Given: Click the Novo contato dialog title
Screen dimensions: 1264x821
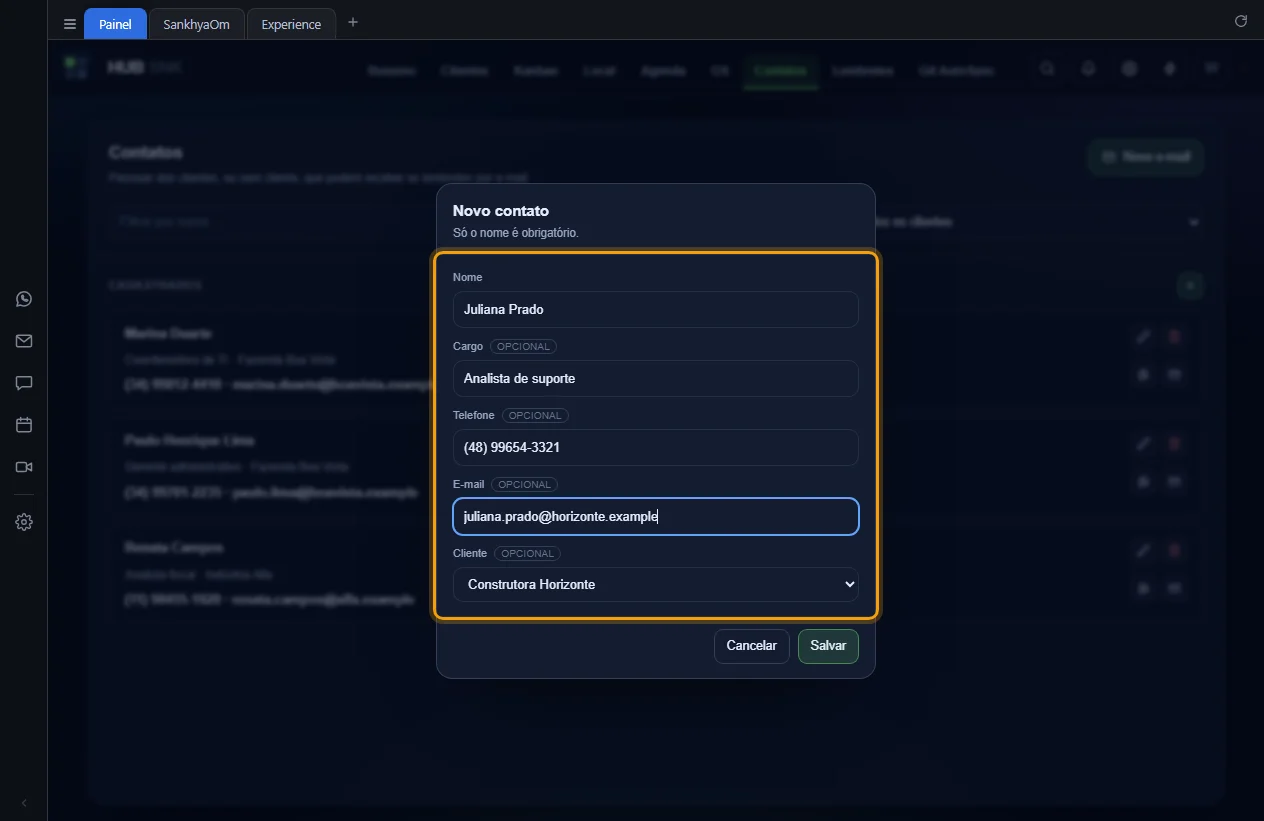Looking at the screenshot, I should [501, 211].
